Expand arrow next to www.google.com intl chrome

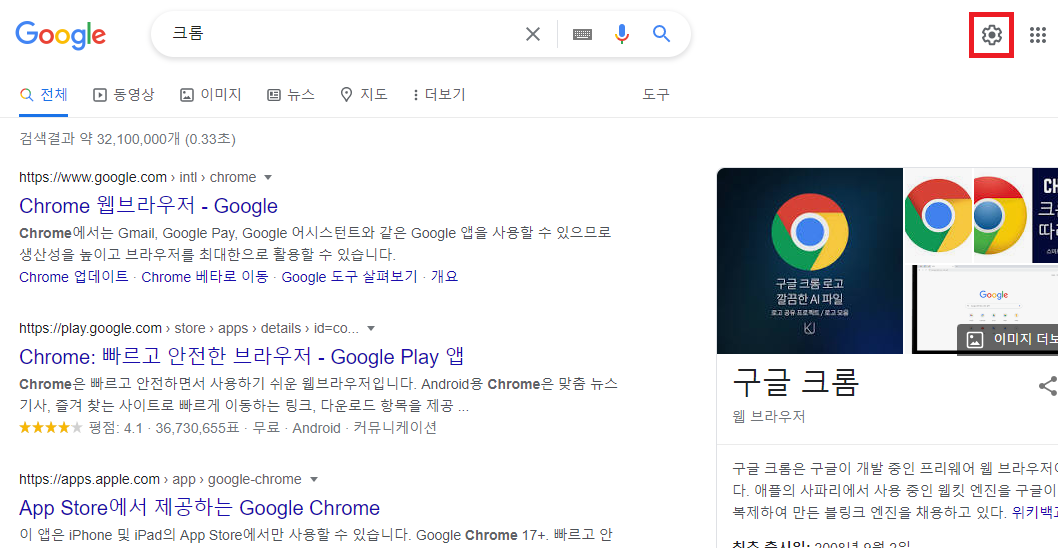pyautogui.click(x=267, y=177)
